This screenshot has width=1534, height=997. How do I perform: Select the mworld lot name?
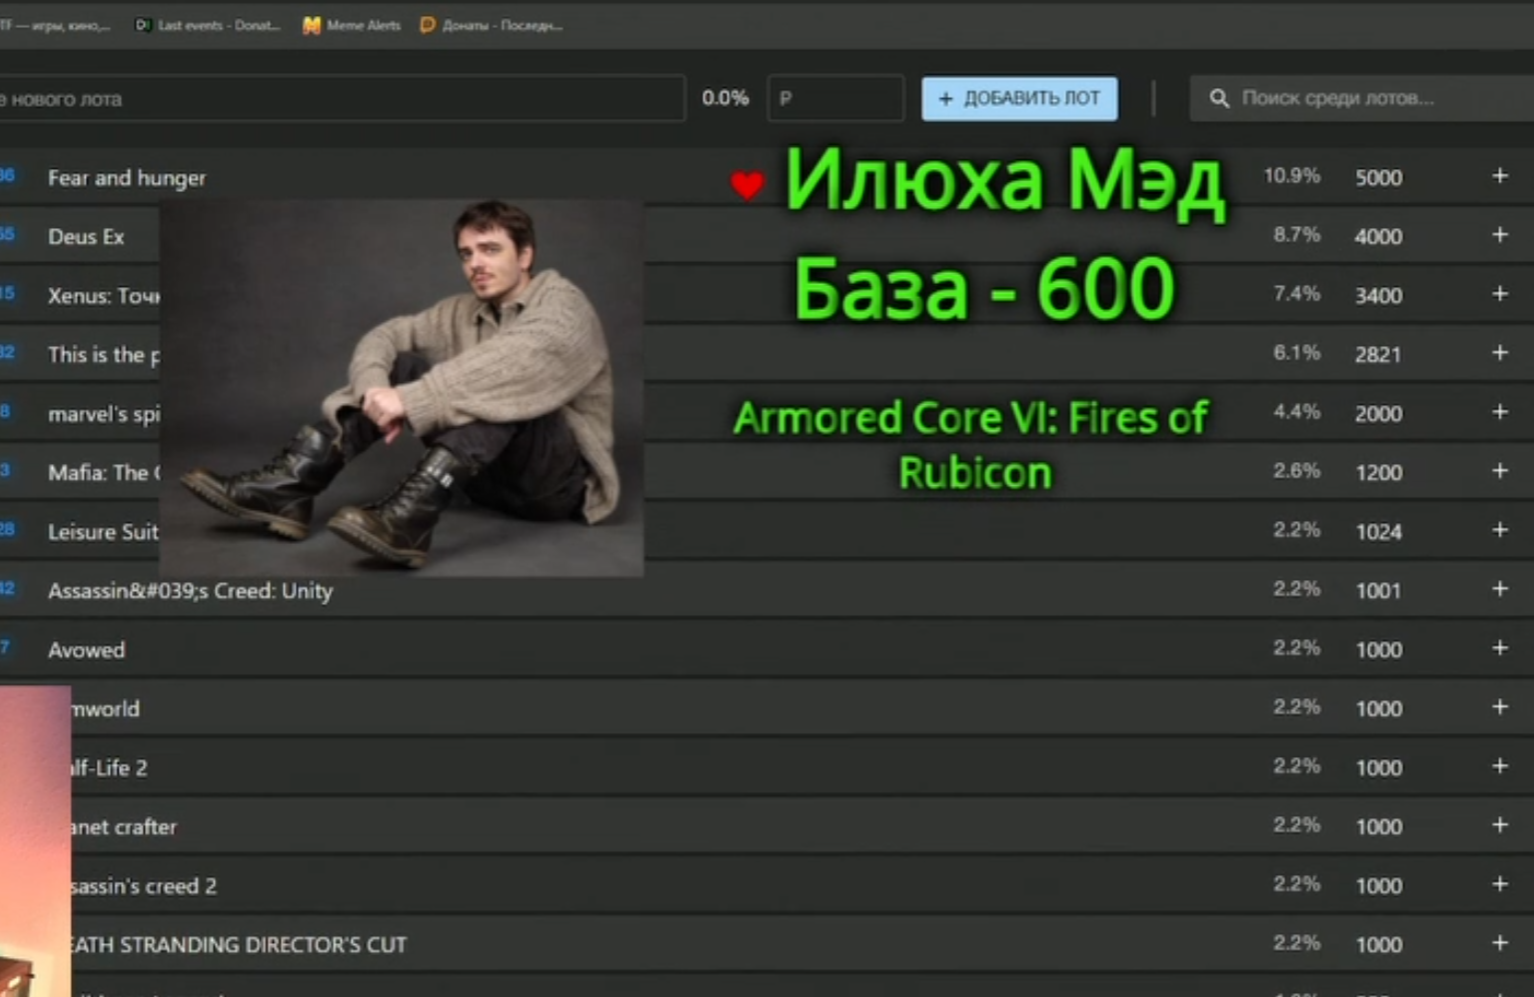[x=106, y=709]
